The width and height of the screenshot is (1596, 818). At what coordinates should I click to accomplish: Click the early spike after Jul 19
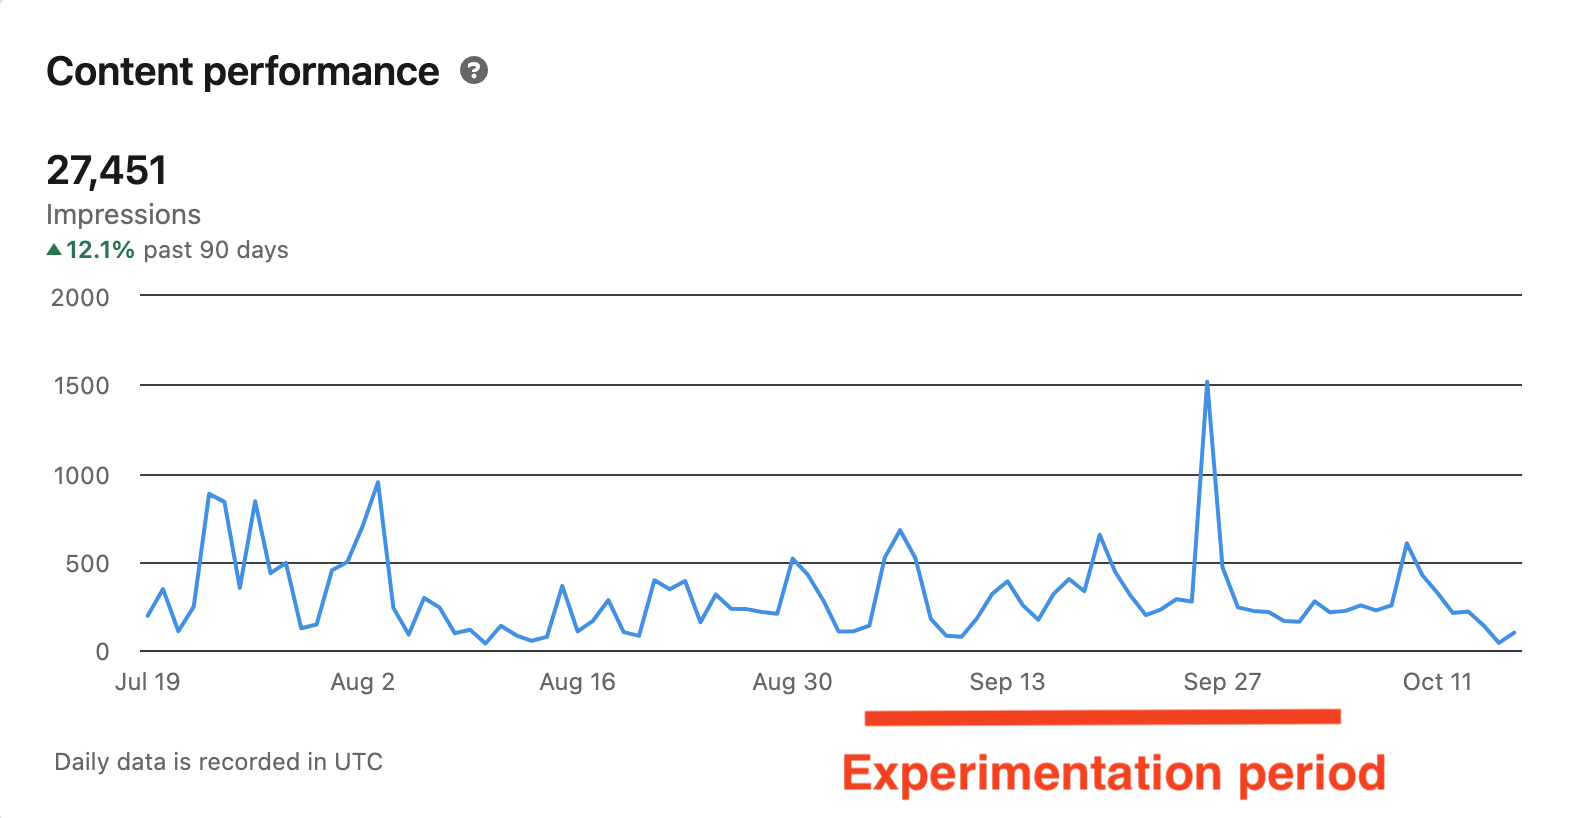tap(209, 493)
